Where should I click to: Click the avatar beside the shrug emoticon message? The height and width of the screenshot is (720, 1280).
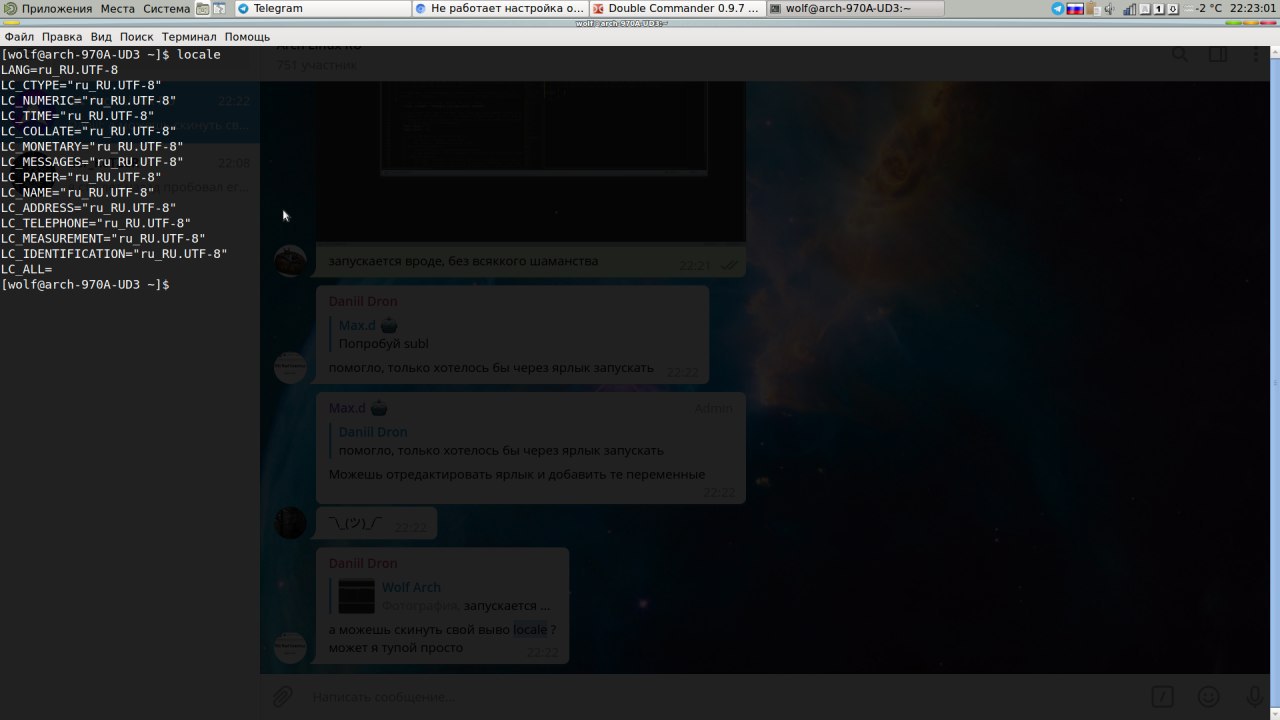[x=290, y=523]
